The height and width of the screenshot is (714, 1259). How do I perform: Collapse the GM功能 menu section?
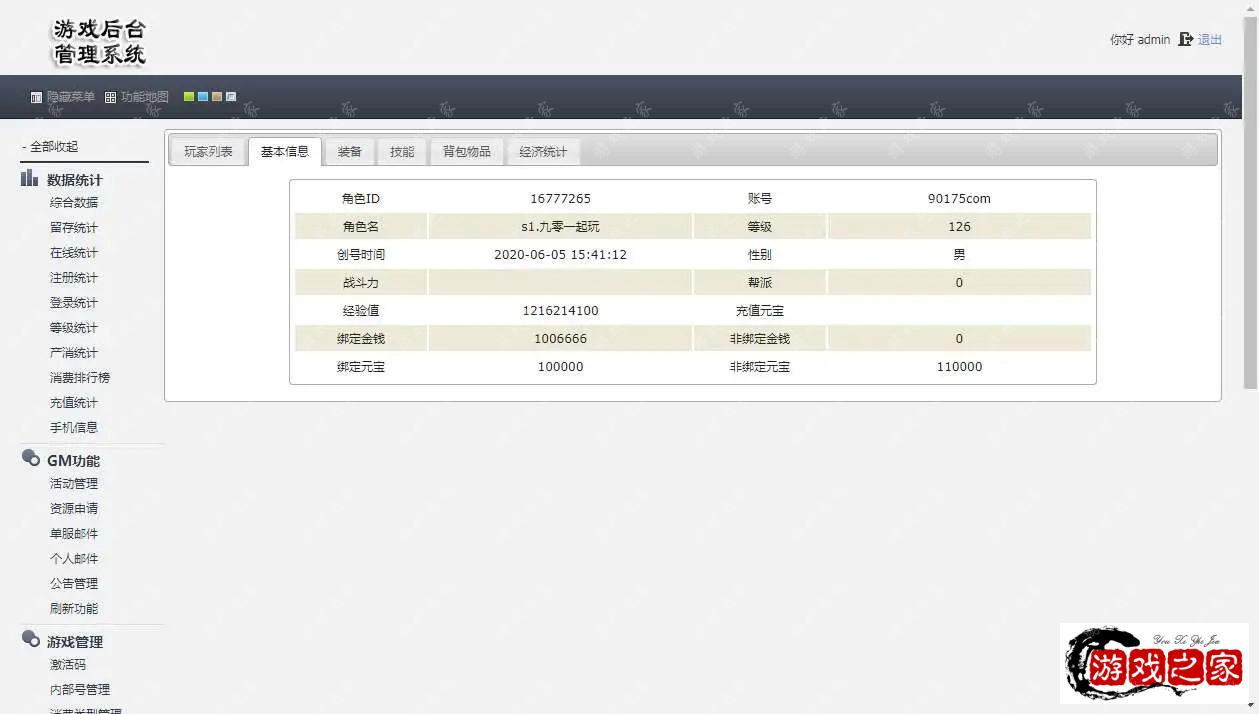[73, 461]
